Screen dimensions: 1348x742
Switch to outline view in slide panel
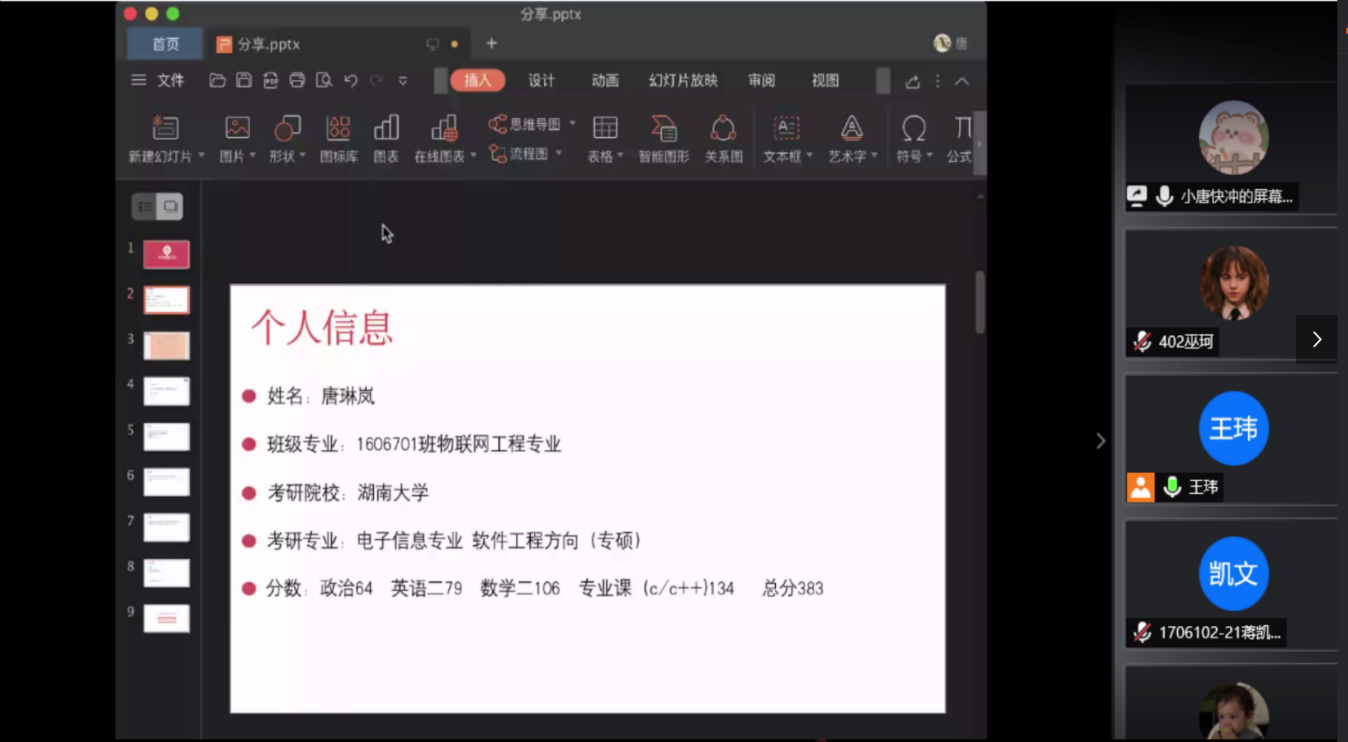tap(145, 207)
